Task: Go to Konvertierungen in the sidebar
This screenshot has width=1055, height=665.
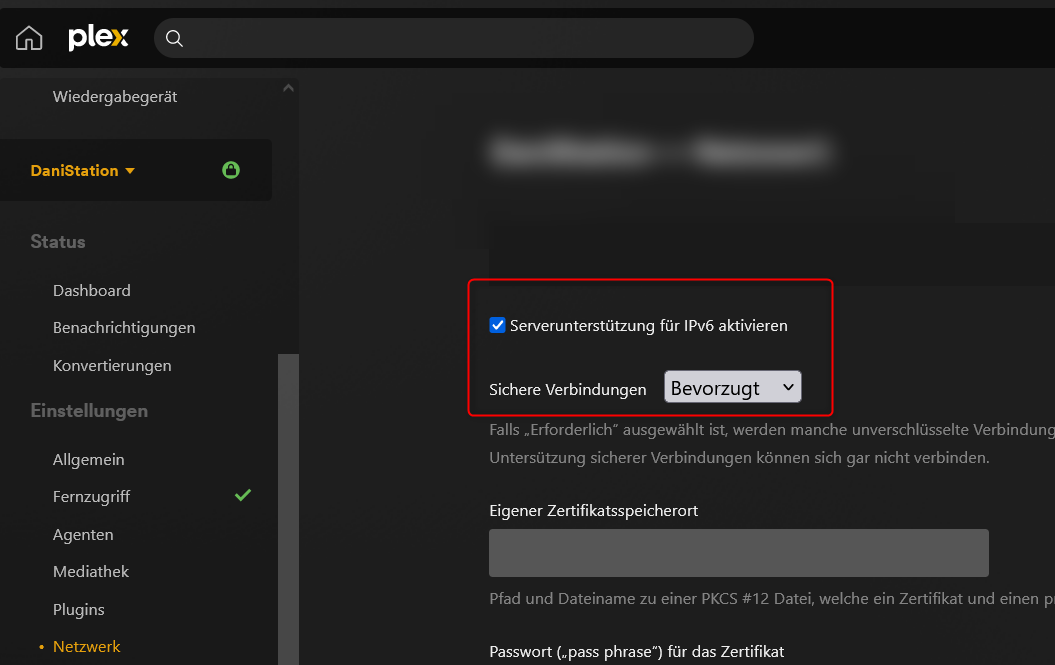Action: (112, 366)
